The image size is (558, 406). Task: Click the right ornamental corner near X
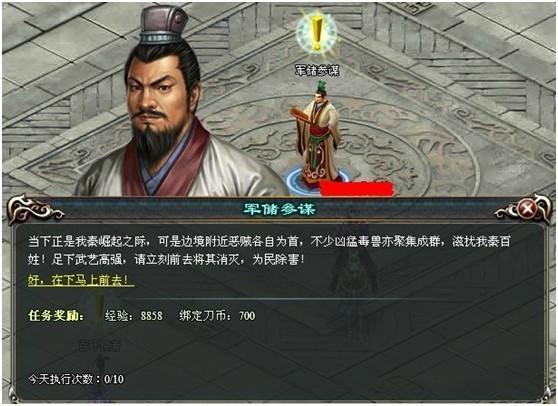click(x=523, y=209)
